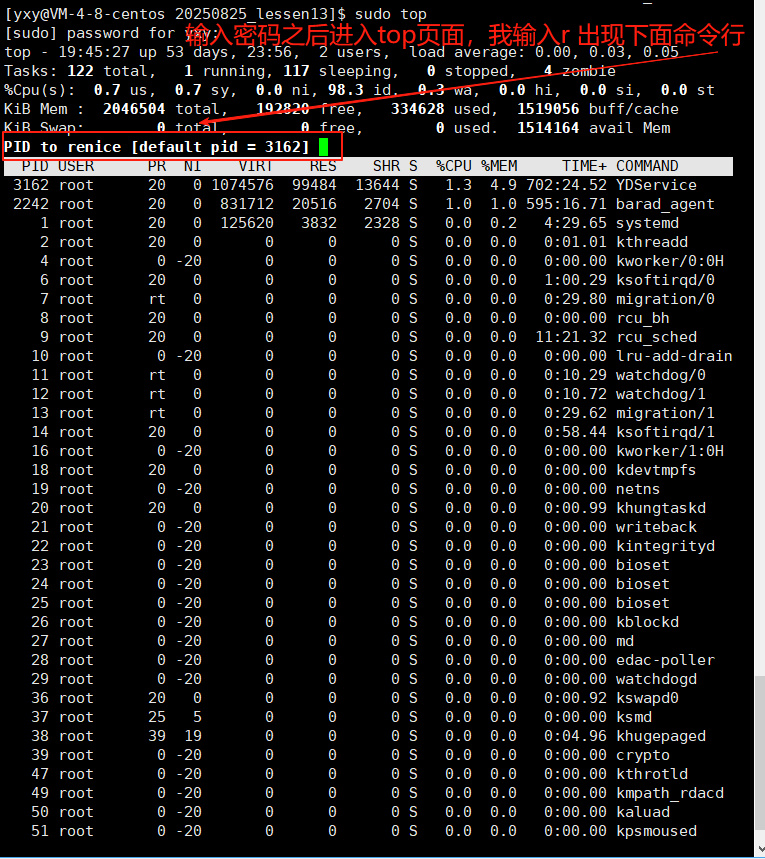Viewport: 765px width, 859px height.
Task: Click the 595:16.71 time value
Action: [x=566, y=204]
